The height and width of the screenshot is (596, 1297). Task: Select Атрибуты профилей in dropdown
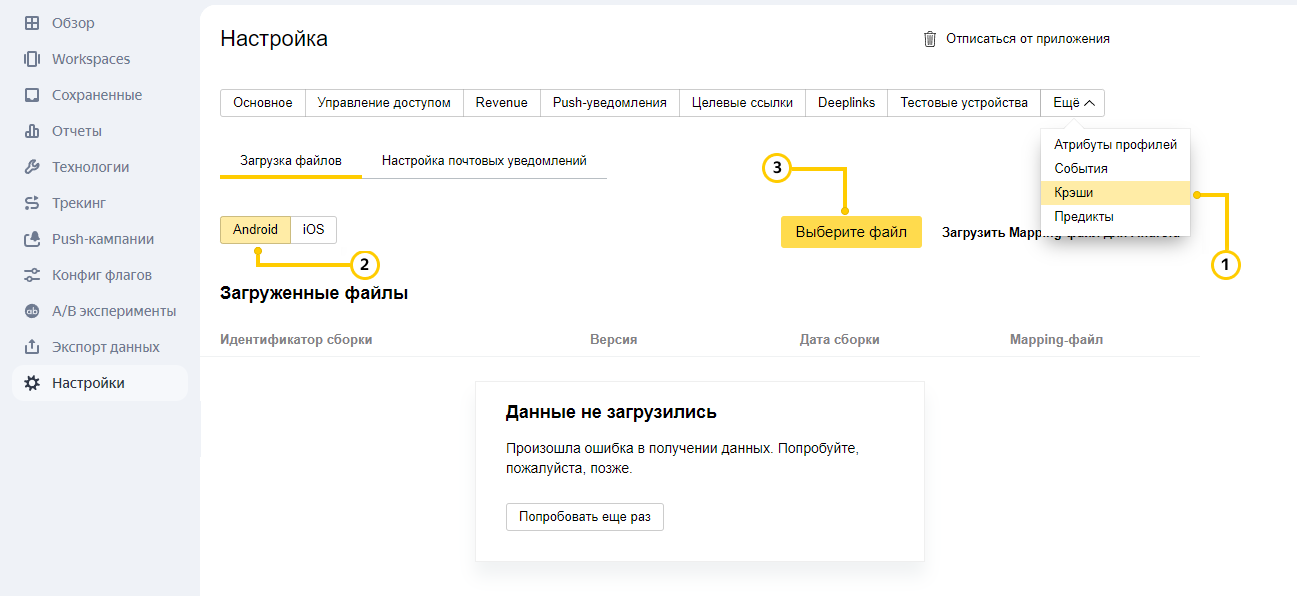(1115, 145)
